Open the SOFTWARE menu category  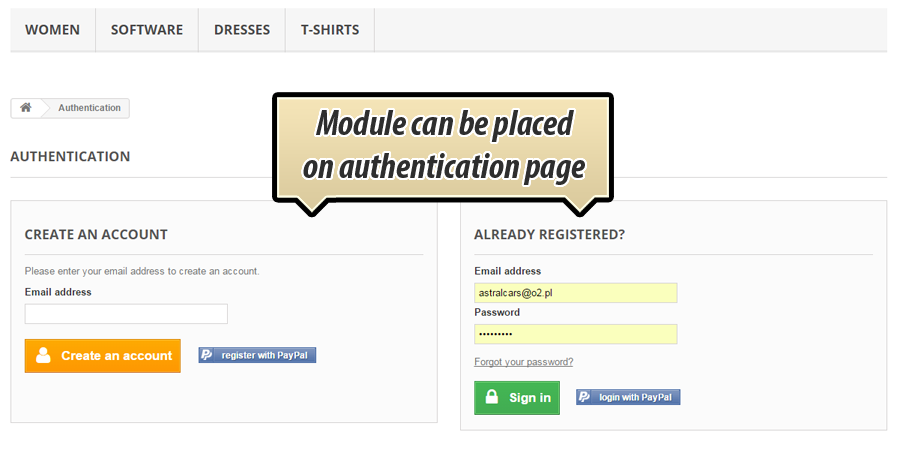tap(147, 30)
